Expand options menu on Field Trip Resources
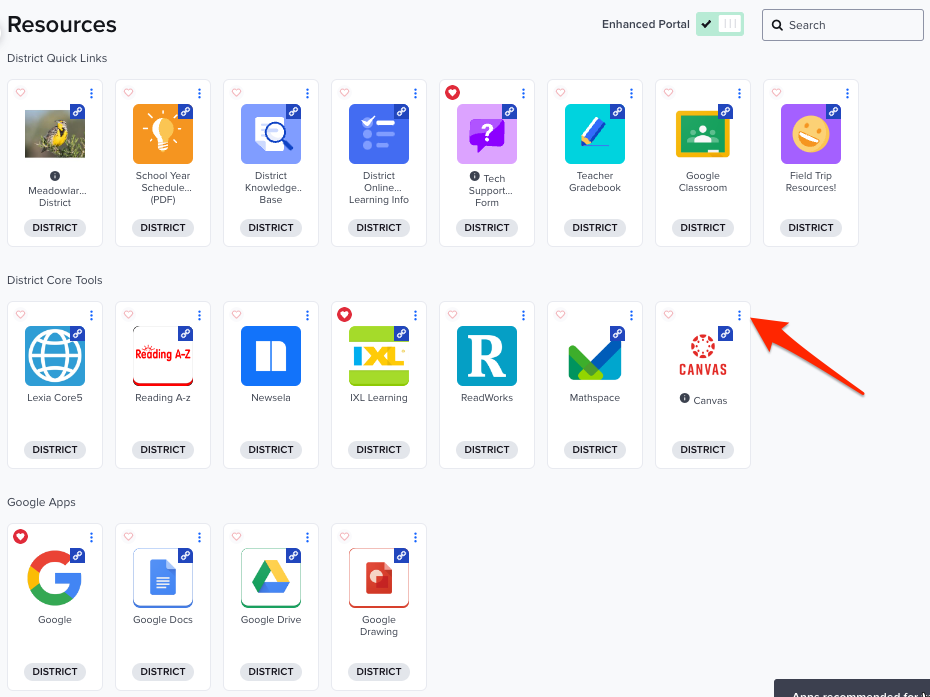The width and height of the screenshot is (930, 697). (x=847, y=93)
